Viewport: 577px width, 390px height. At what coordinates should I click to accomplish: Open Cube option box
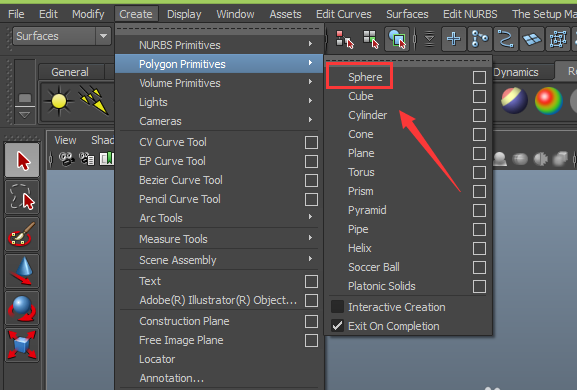tap(479, 96)
